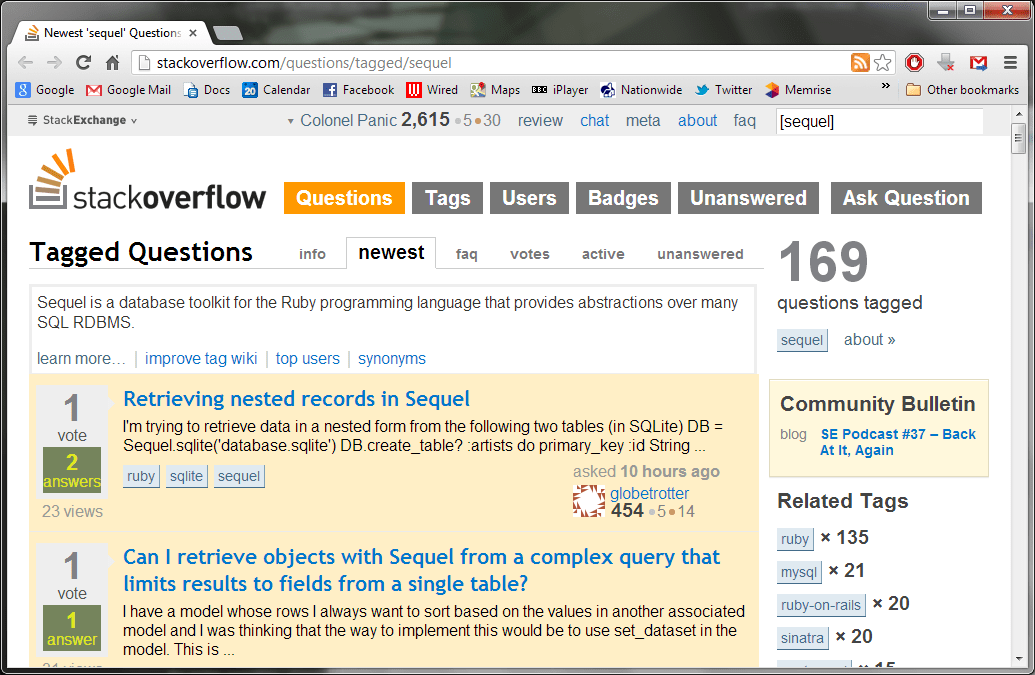
Task: Click learn more in the tag description
Action: point(81,358)
